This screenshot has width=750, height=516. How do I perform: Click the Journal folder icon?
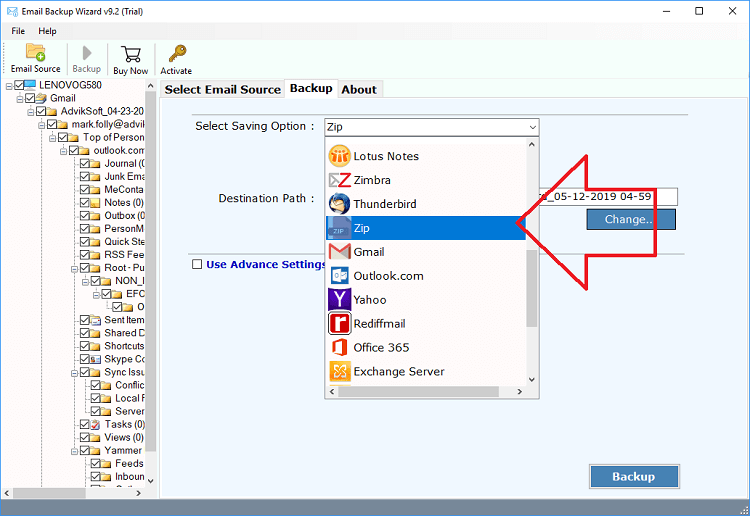click(x=95, y=164)
